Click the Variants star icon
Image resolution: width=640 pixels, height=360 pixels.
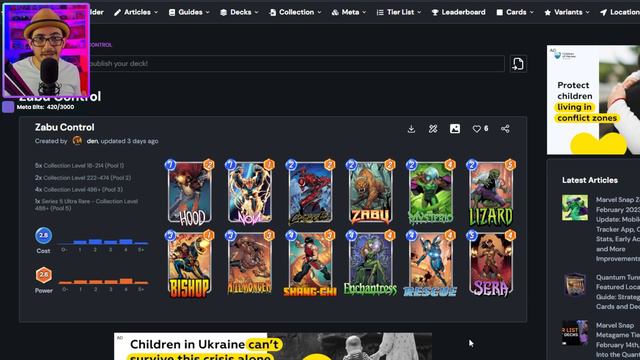548,13
